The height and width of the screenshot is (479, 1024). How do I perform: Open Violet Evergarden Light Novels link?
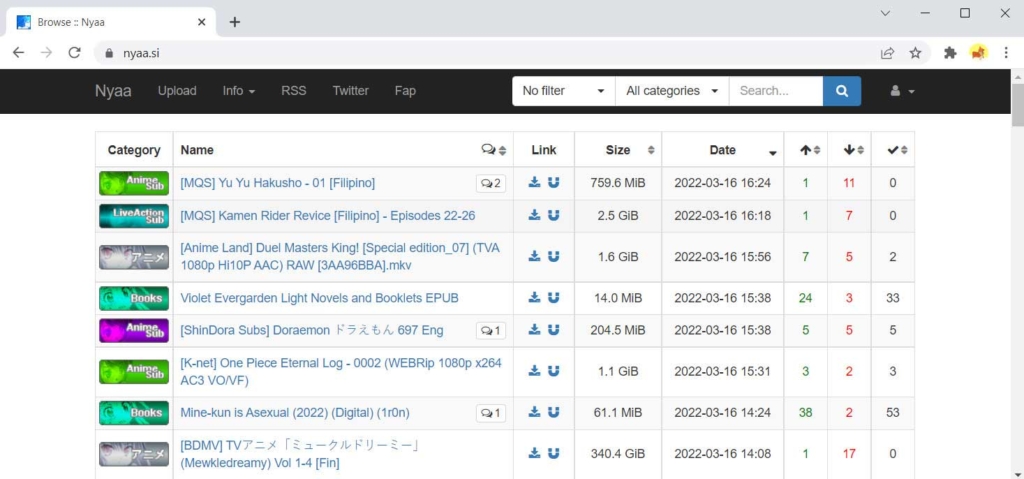pyautogui.click(x=319, y=298)
